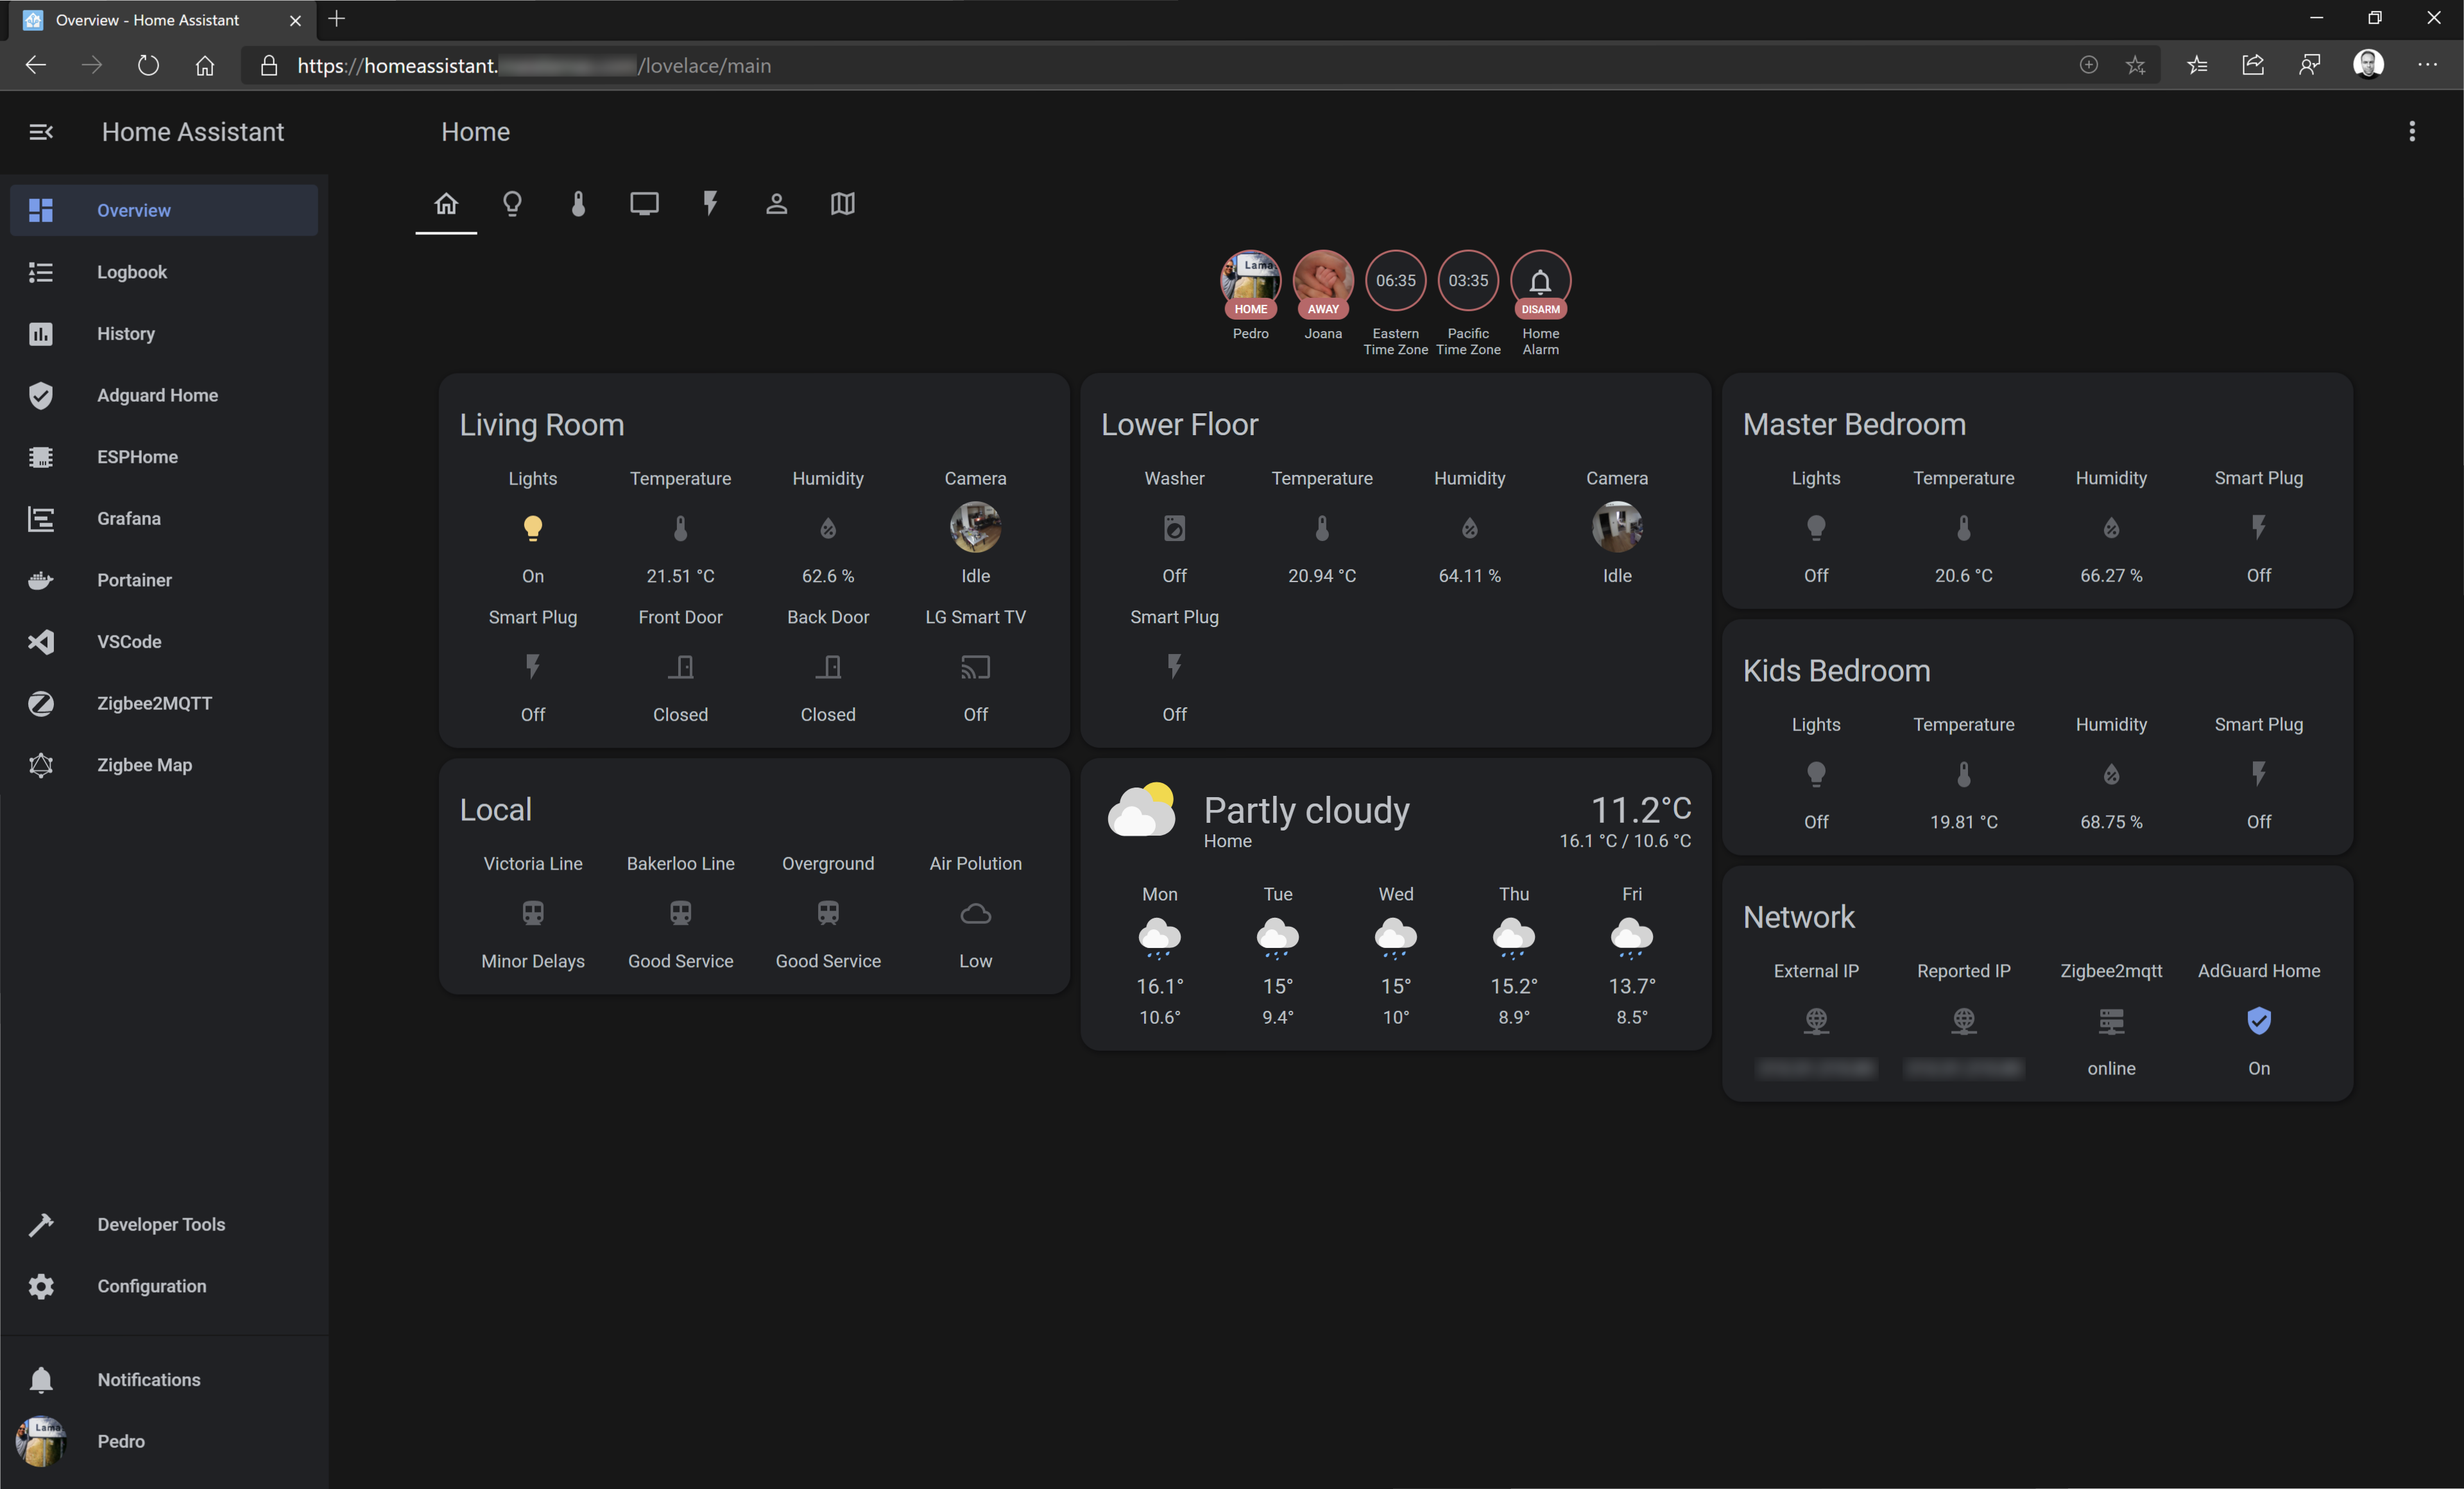Click the Grafana sidebar icon
Screen dimensions: 2464x1489
[41, 518]
